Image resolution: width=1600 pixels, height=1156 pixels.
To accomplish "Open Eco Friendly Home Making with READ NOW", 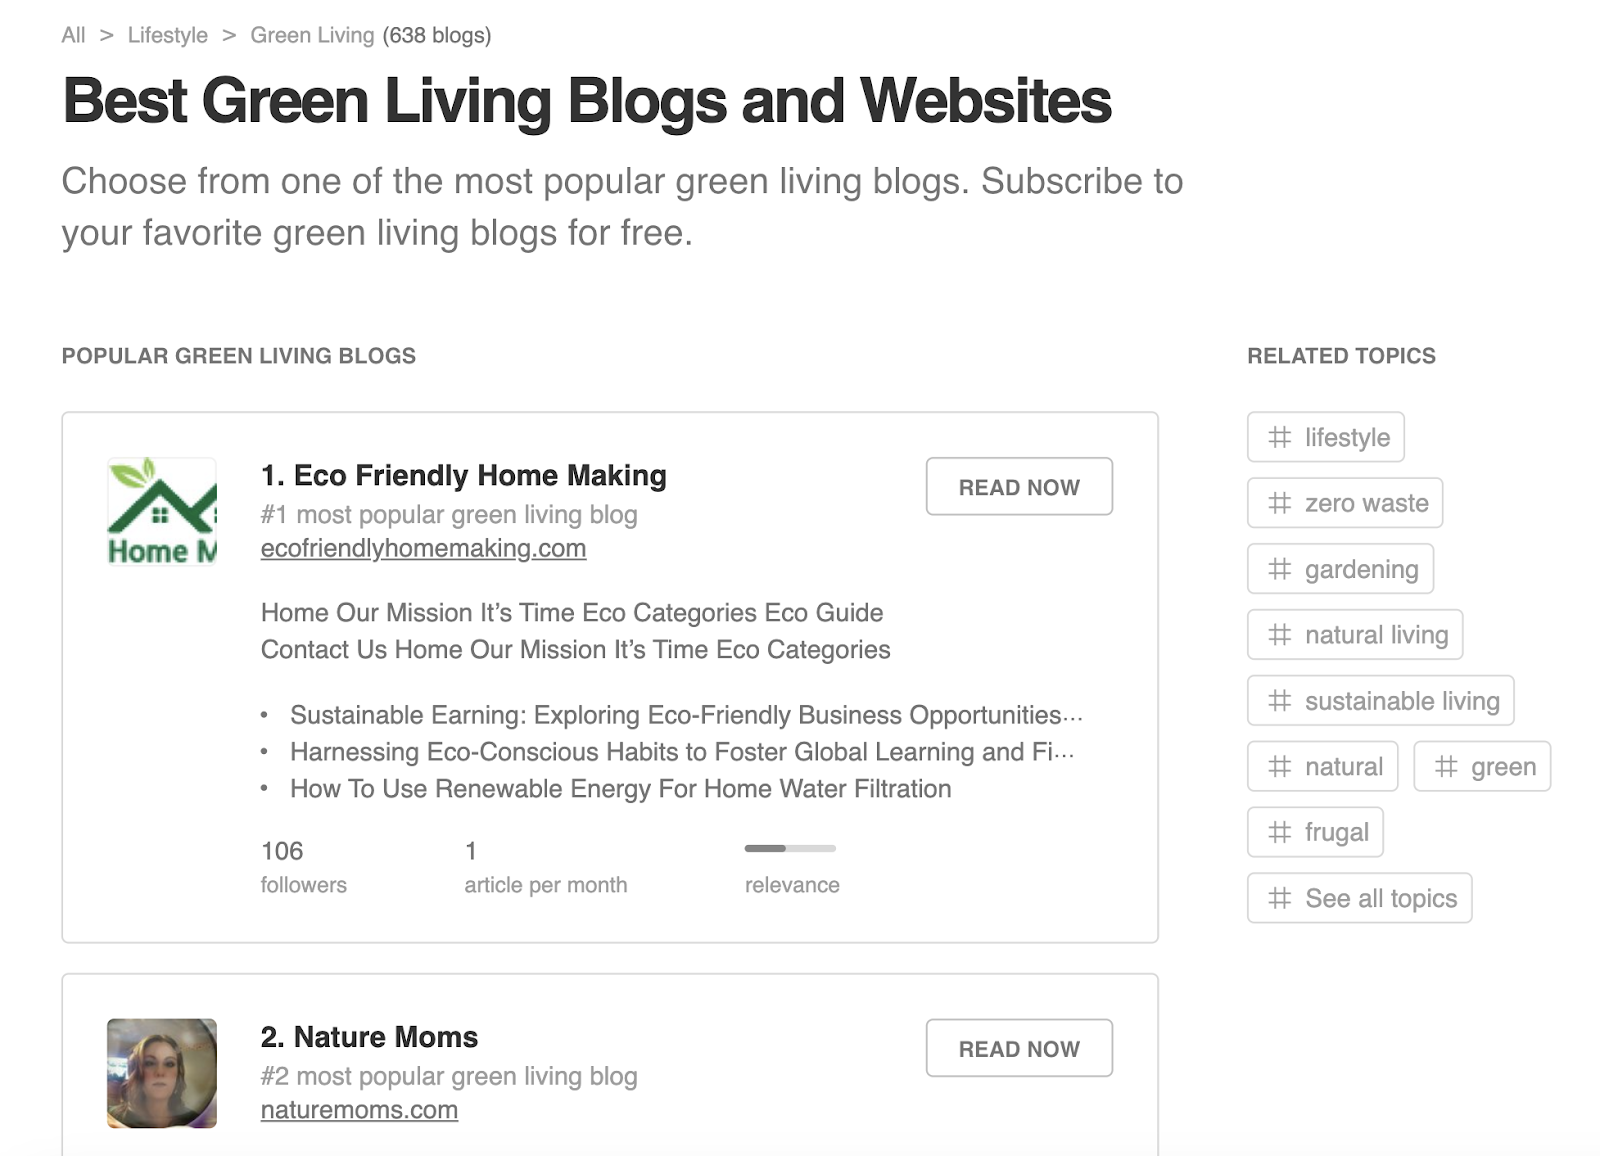I will point(1019,486).
